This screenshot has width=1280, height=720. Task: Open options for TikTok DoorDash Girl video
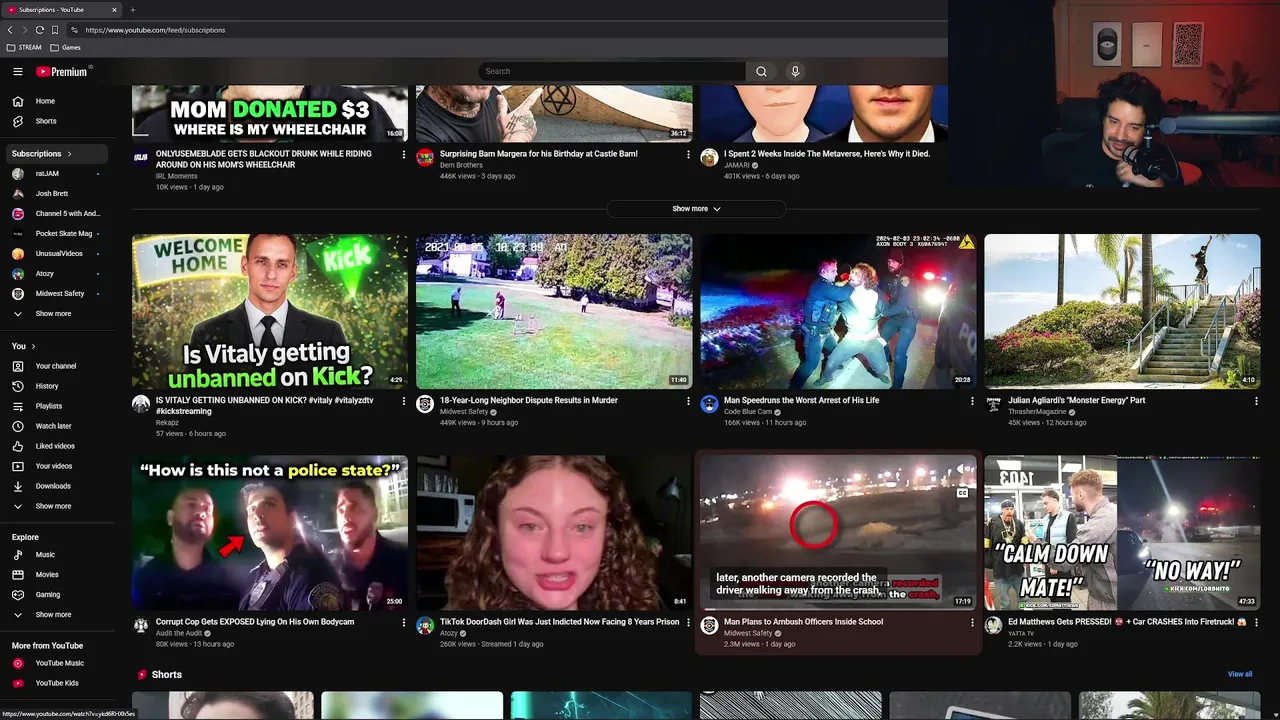[x=688, y=622]
